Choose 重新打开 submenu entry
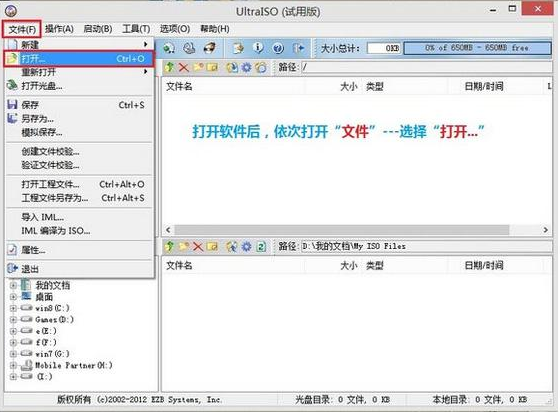 [x=79, y=72]
